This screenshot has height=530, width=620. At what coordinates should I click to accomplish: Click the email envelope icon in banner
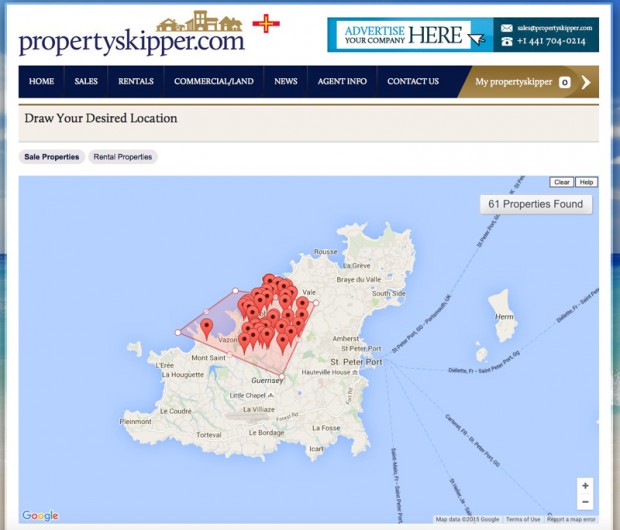point(507,28)
